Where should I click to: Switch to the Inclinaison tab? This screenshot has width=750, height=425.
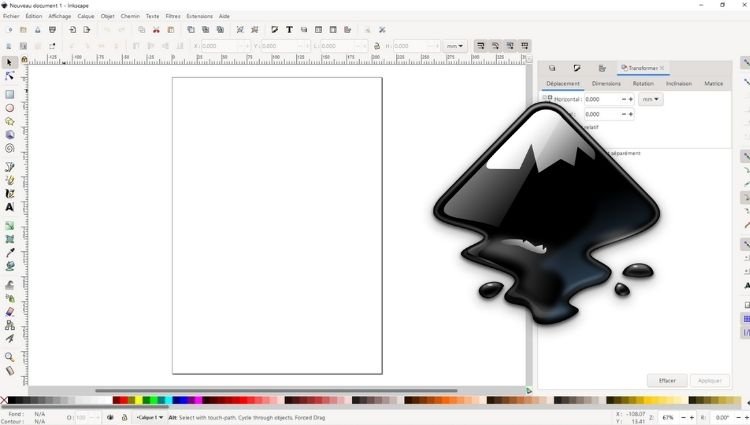click(679, 84)
